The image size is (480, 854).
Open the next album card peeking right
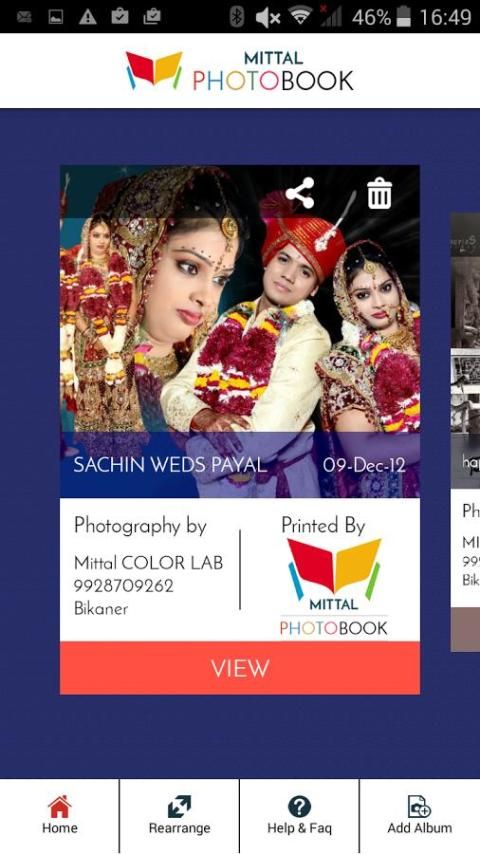(465, 432)
